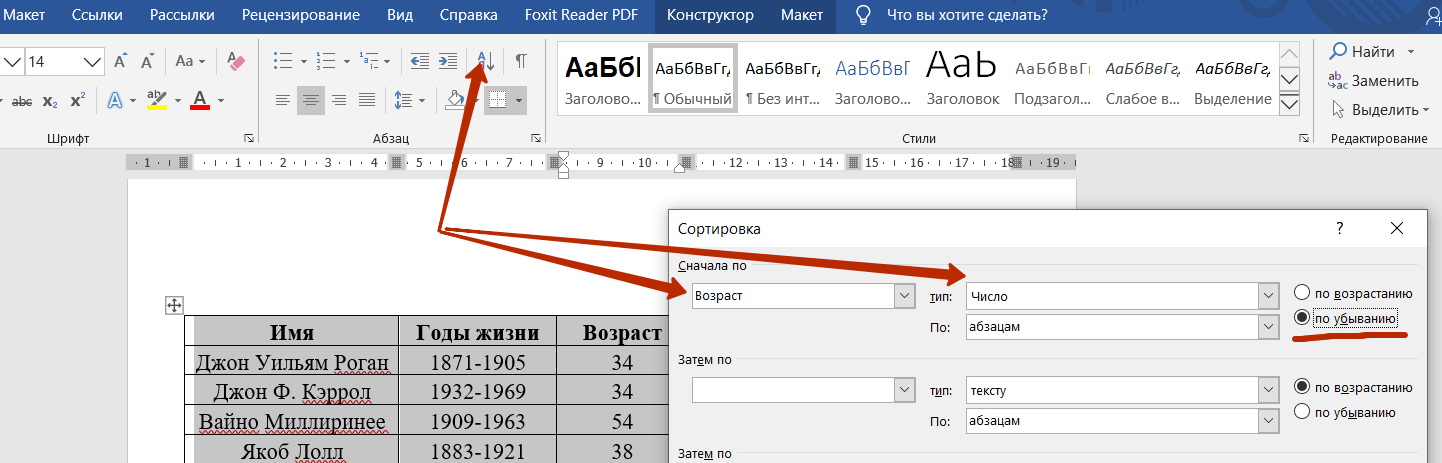Open the Стили pane dialog launcher
Screen dimensions: 1442x463
(x=1303, y=138)
